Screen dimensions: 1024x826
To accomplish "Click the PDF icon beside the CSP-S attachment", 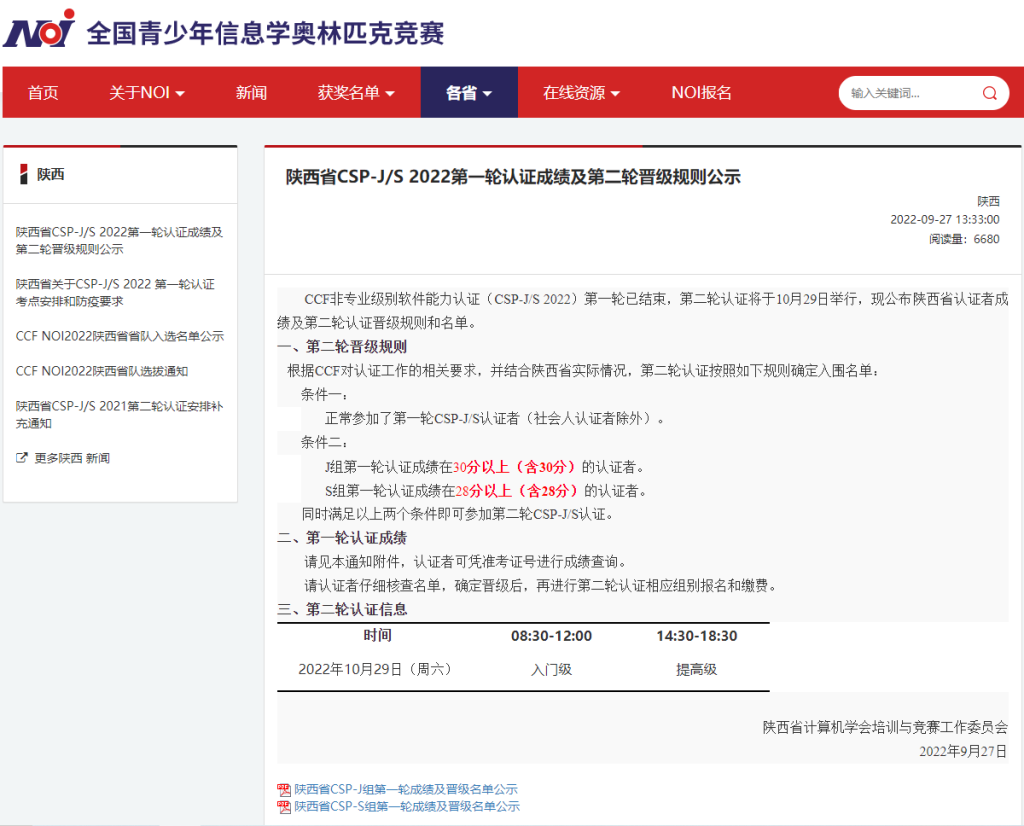I will pos(283,807).
